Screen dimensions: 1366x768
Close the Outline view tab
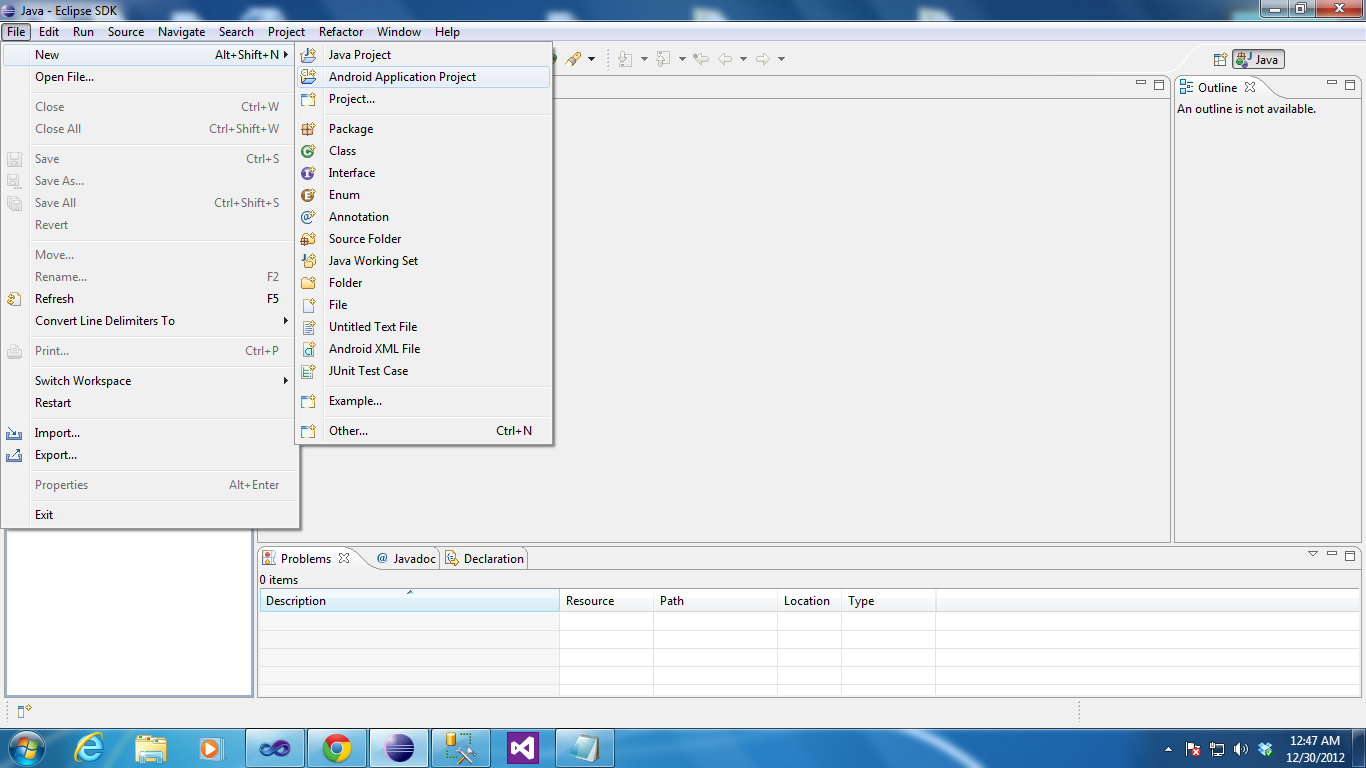click(1250, 87)
